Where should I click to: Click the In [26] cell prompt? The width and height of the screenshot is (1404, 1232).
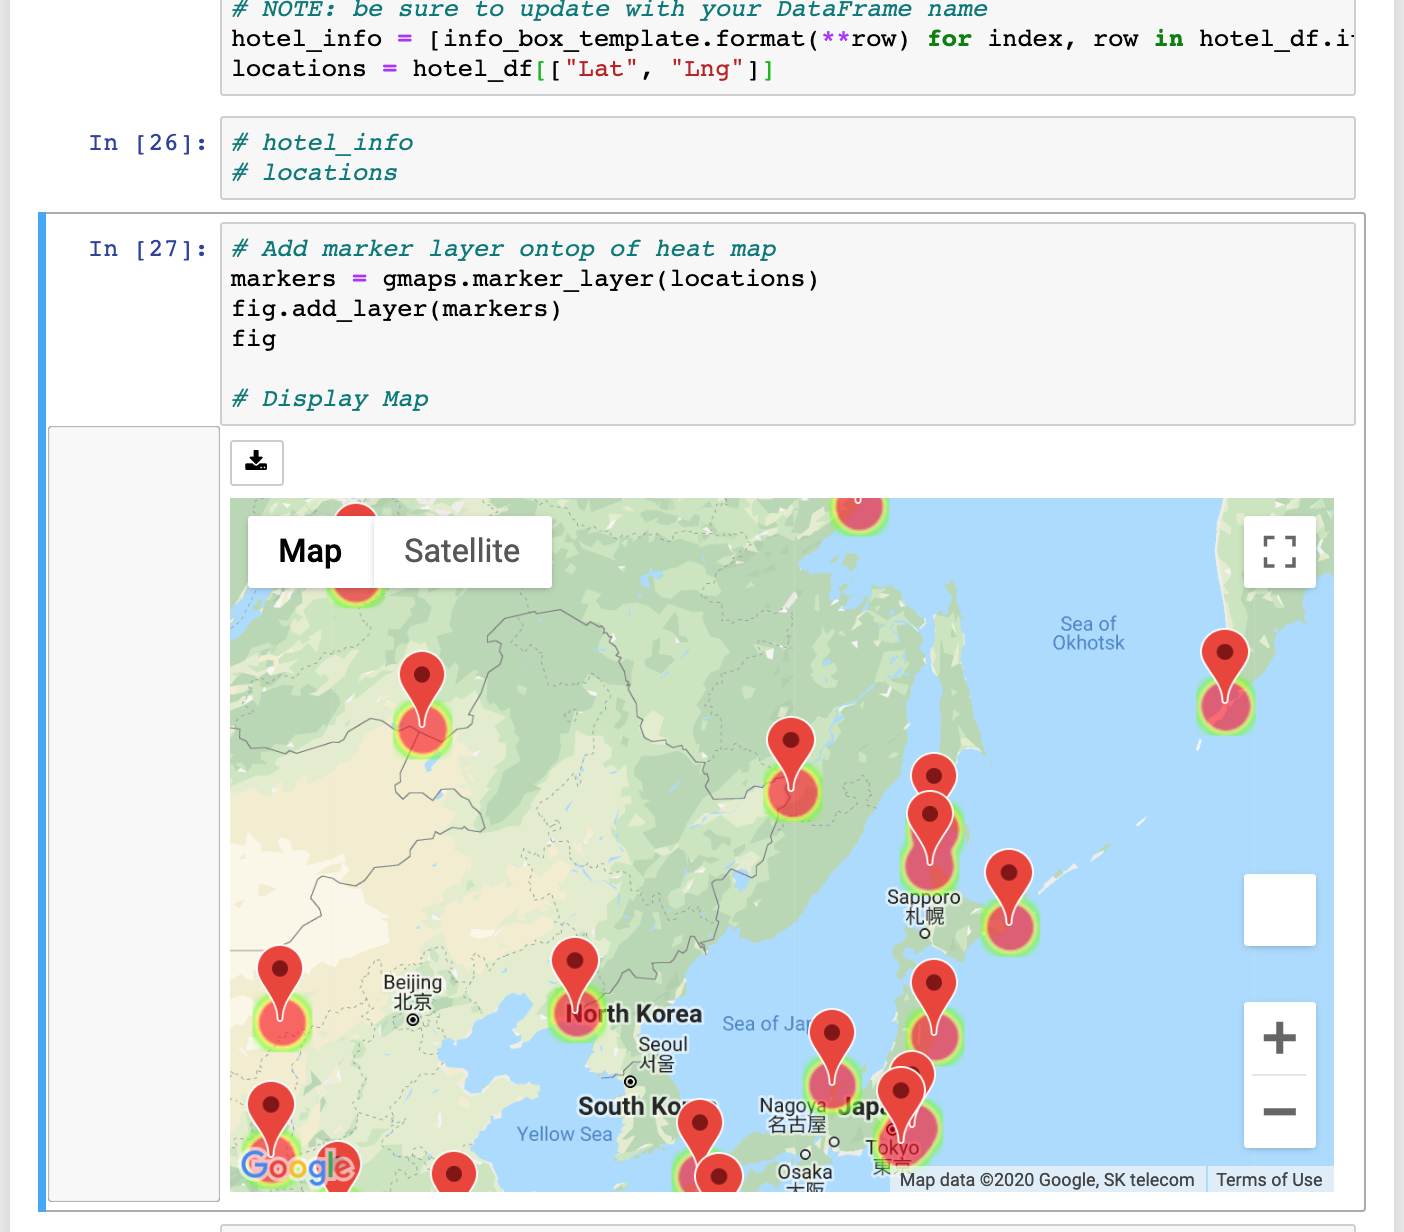(148, 143)
